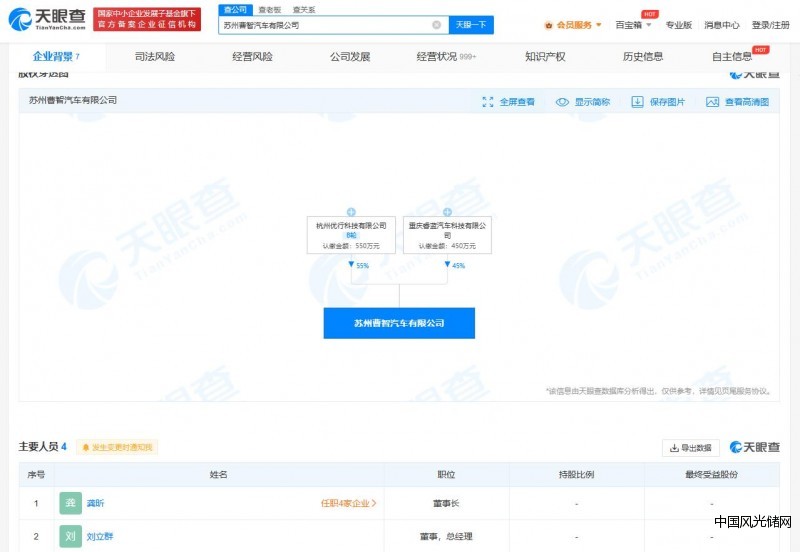Click the 杭州优行科技有限公司 shareholder node

(x=351, y=235)
